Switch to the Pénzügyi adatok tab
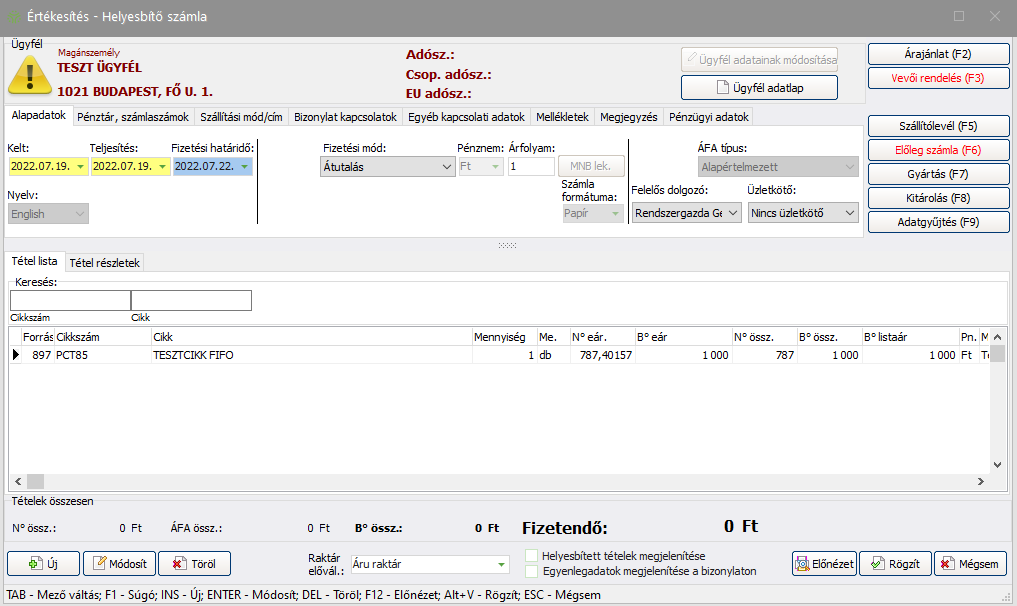 pyautogui.click(x=708, y=117)
